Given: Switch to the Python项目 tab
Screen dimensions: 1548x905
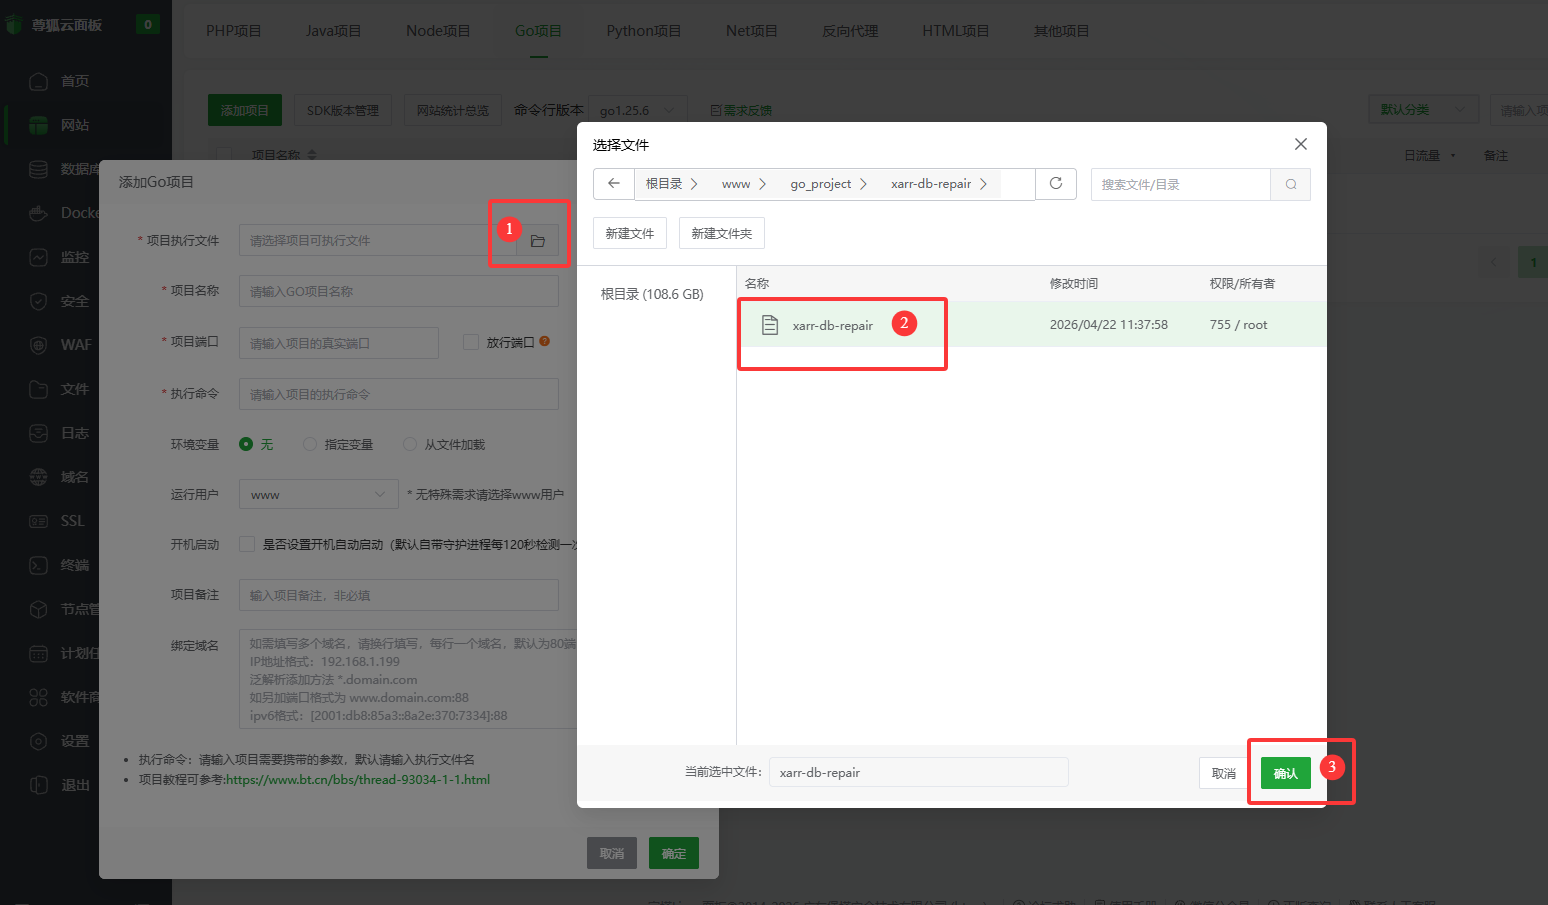Looking at the screenshot, I should point(643,30).
